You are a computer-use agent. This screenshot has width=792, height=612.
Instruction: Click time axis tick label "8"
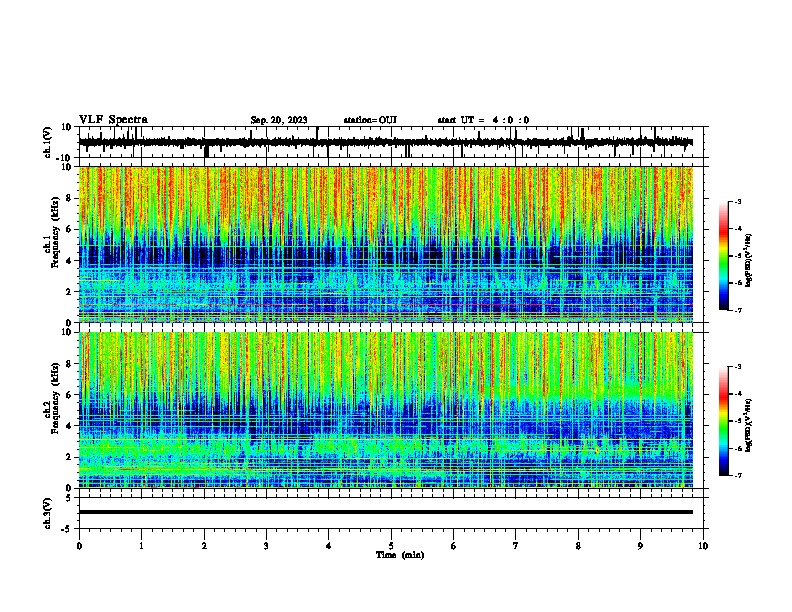[x=578, y=546]
